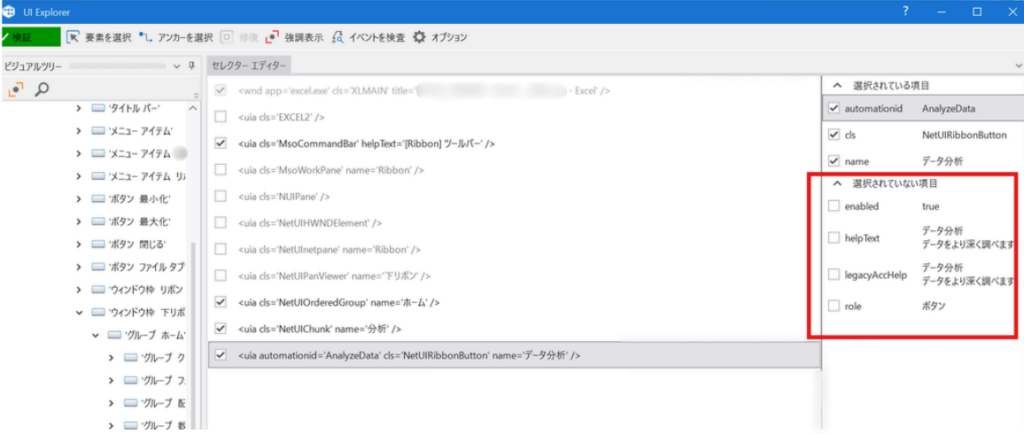Select the 'ボタン 閉じる' tree item
Viewport: 1024px width, 434px height.
coord(130,244)
